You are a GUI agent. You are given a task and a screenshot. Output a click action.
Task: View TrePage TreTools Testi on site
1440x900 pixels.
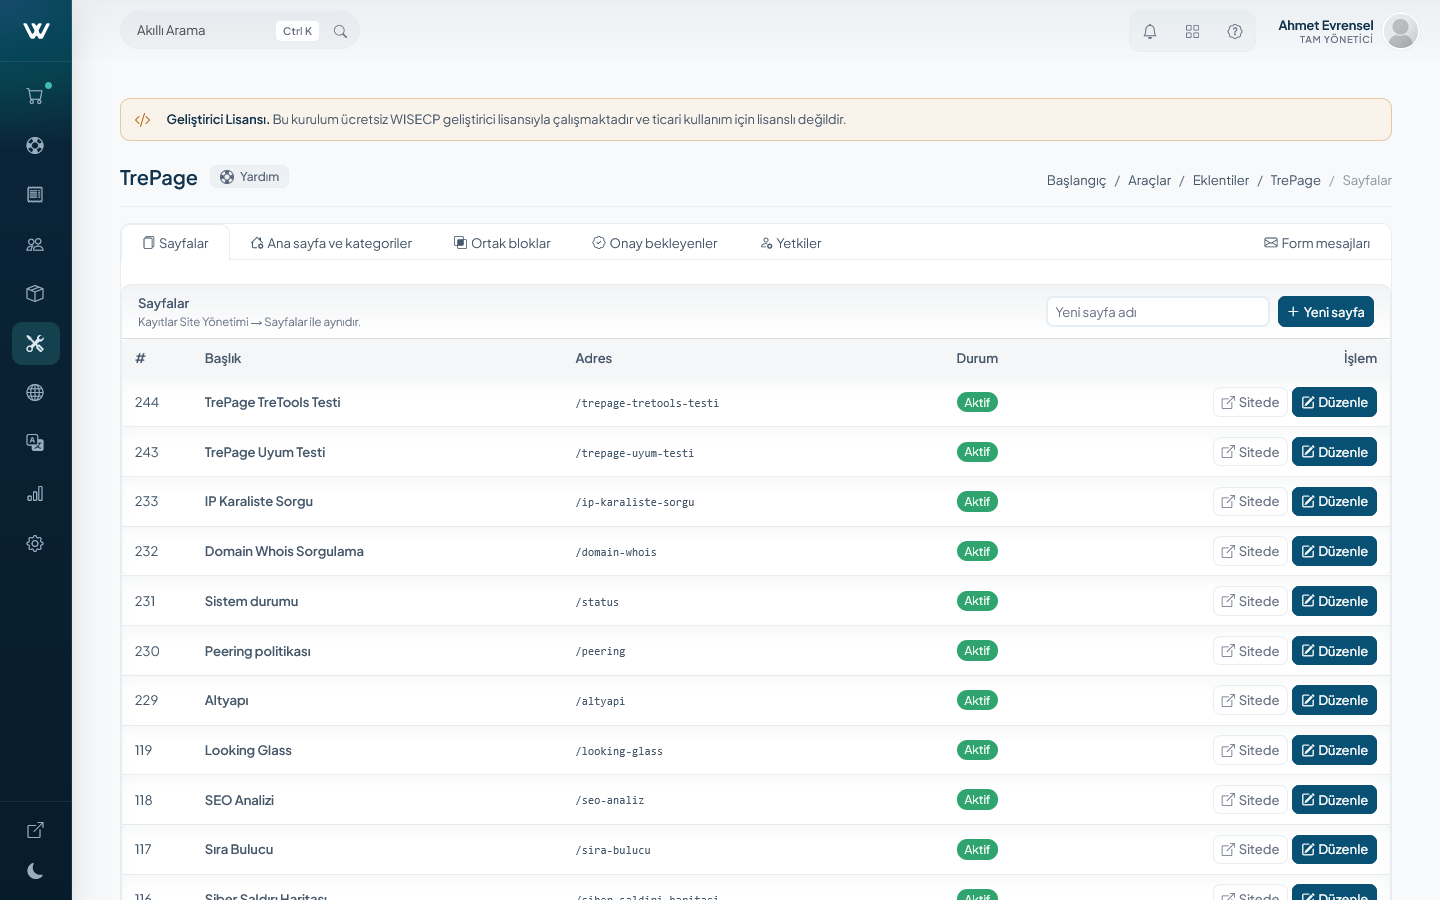[x=1250, y=402]
